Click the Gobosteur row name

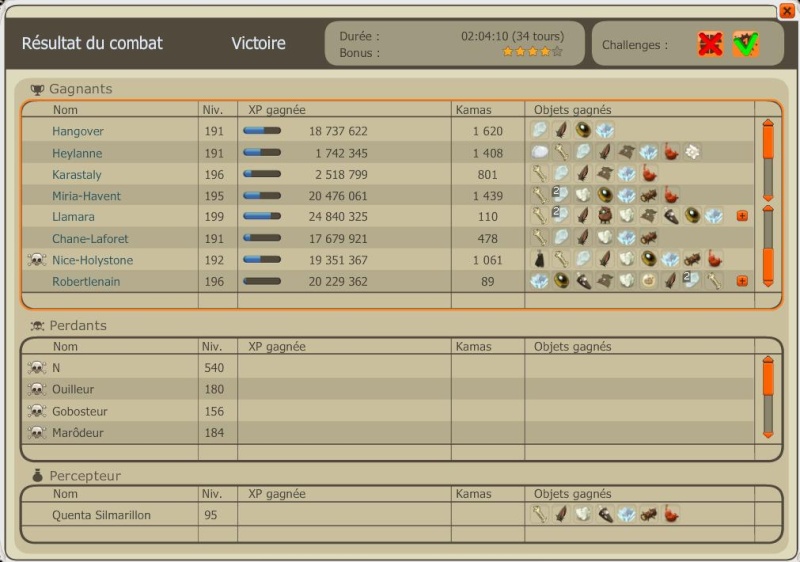[80, 411]
